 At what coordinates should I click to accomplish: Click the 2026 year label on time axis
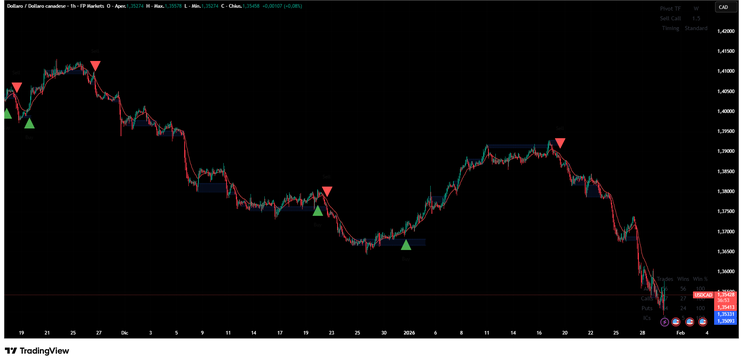(x=409, y=333)
